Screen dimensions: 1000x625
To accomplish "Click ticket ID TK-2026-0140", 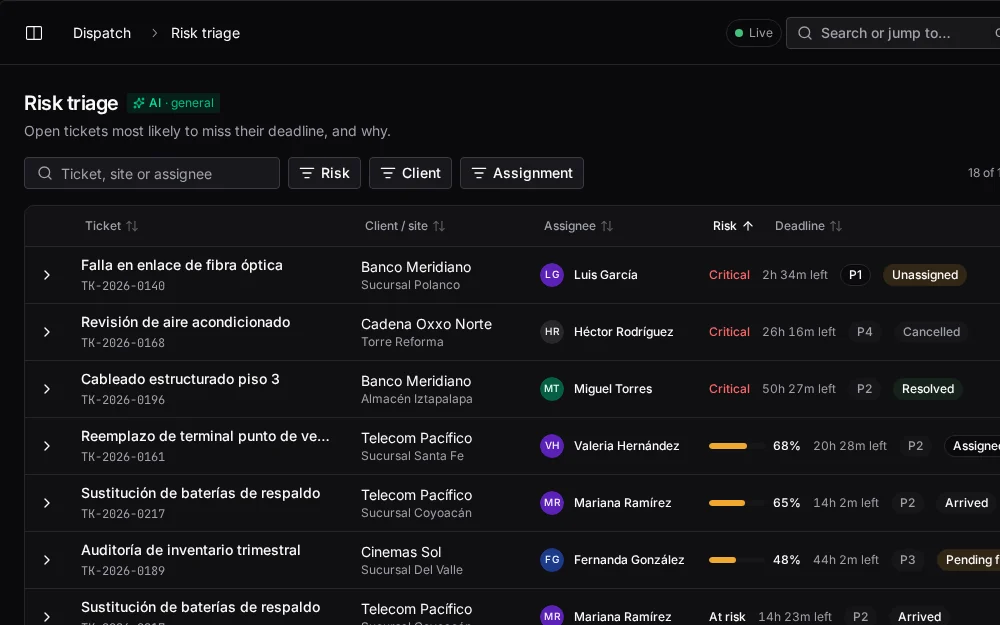I will [123, 286].
